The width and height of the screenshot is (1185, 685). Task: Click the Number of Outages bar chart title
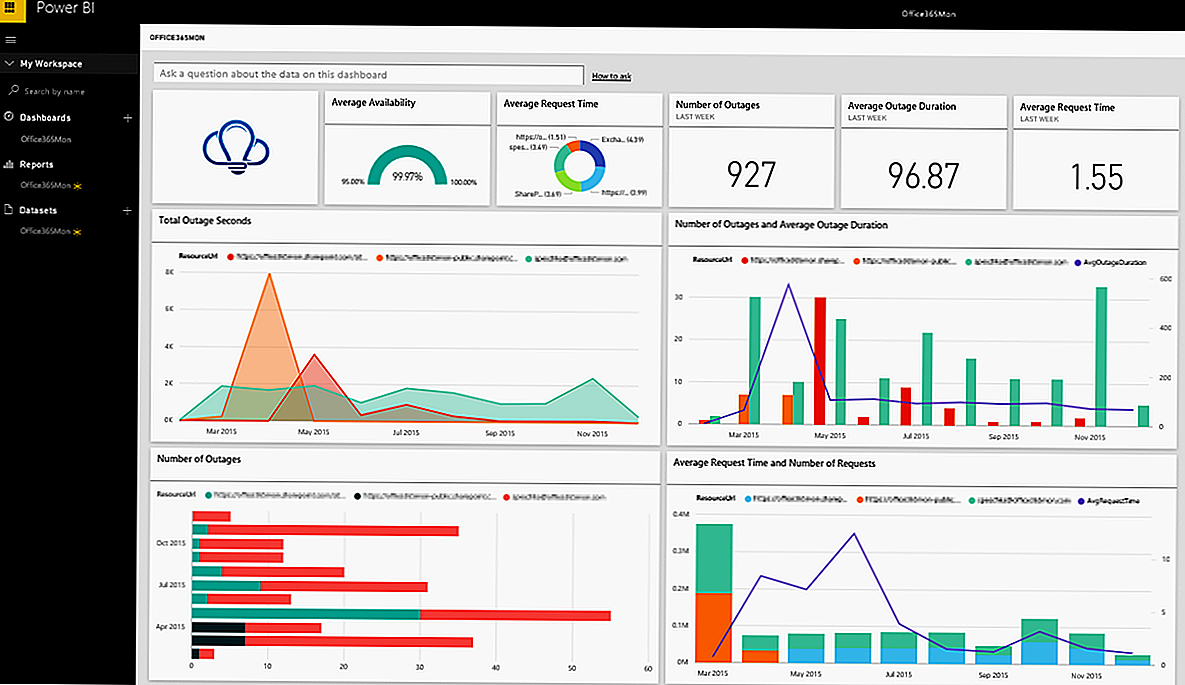pos(199,459)
